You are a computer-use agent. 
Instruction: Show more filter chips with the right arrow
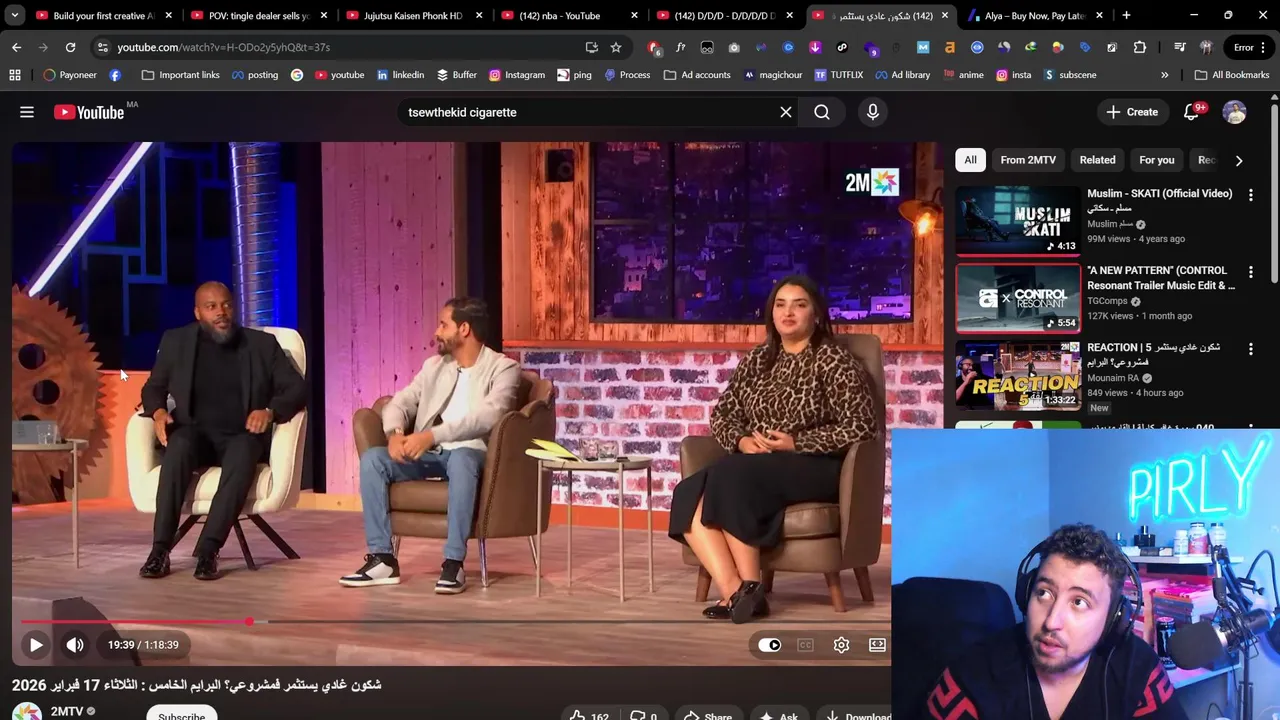1239,160
